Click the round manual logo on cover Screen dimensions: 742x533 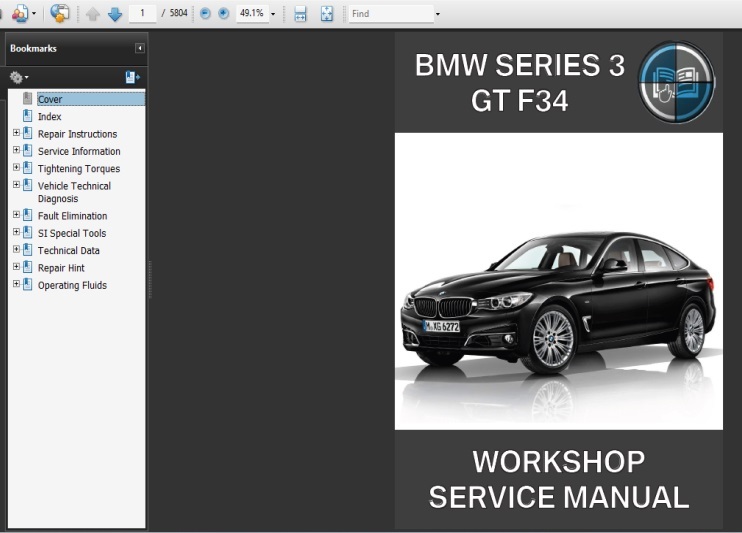point(677,82)
